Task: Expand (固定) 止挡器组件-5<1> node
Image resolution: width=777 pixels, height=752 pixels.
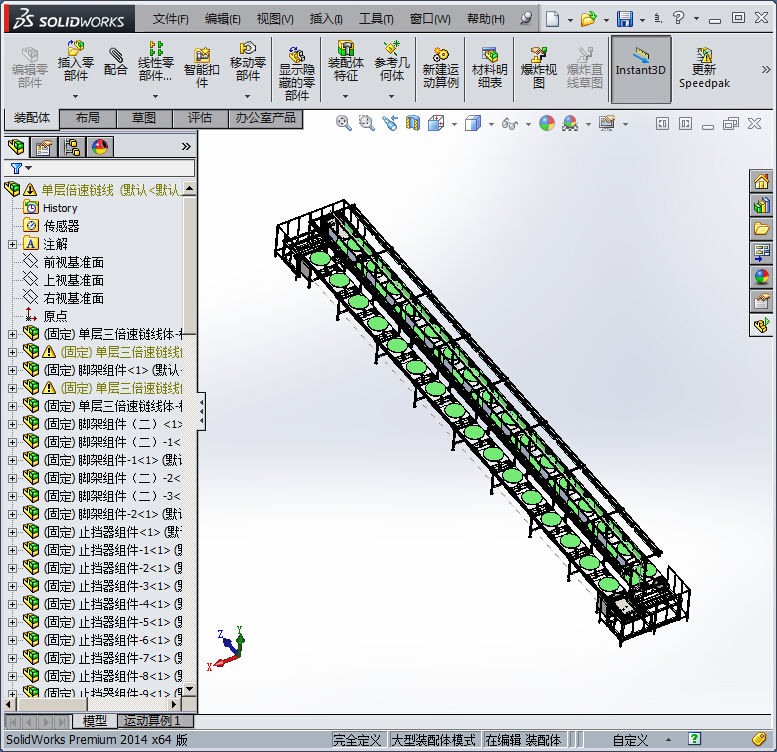Action: 12,622
